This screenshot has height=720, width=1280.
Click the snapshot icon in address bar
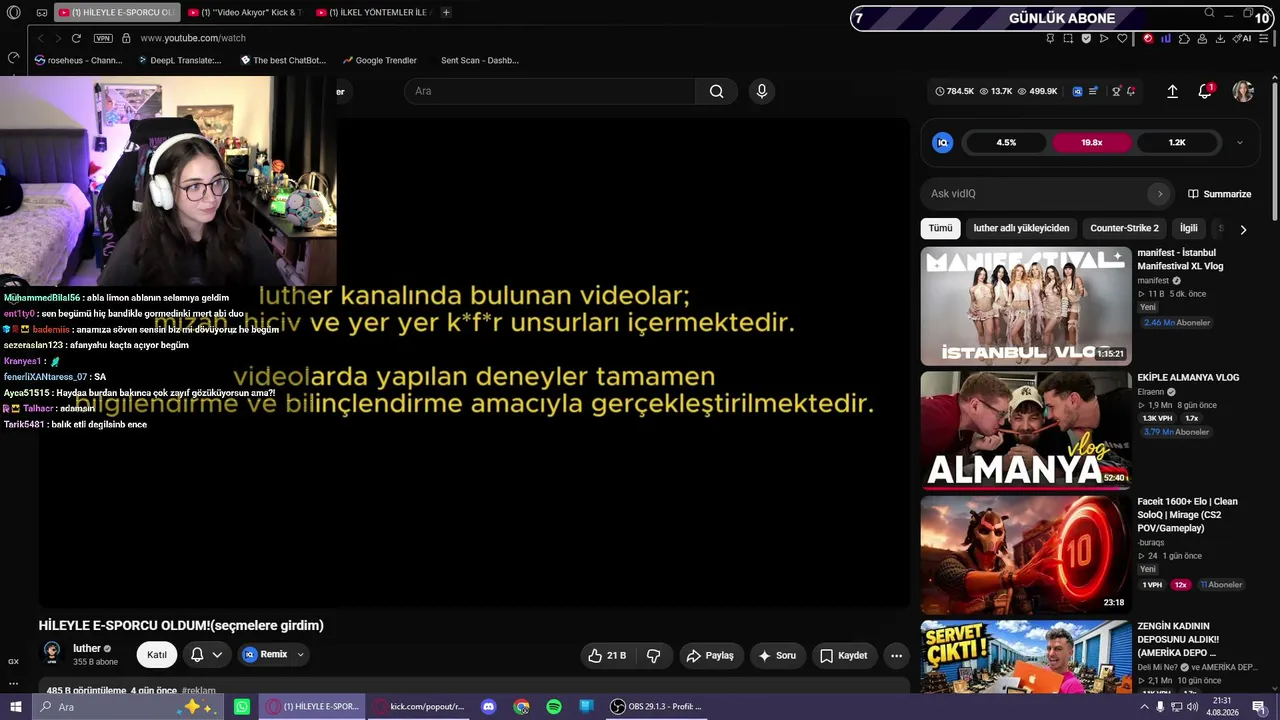point(1068,38)
